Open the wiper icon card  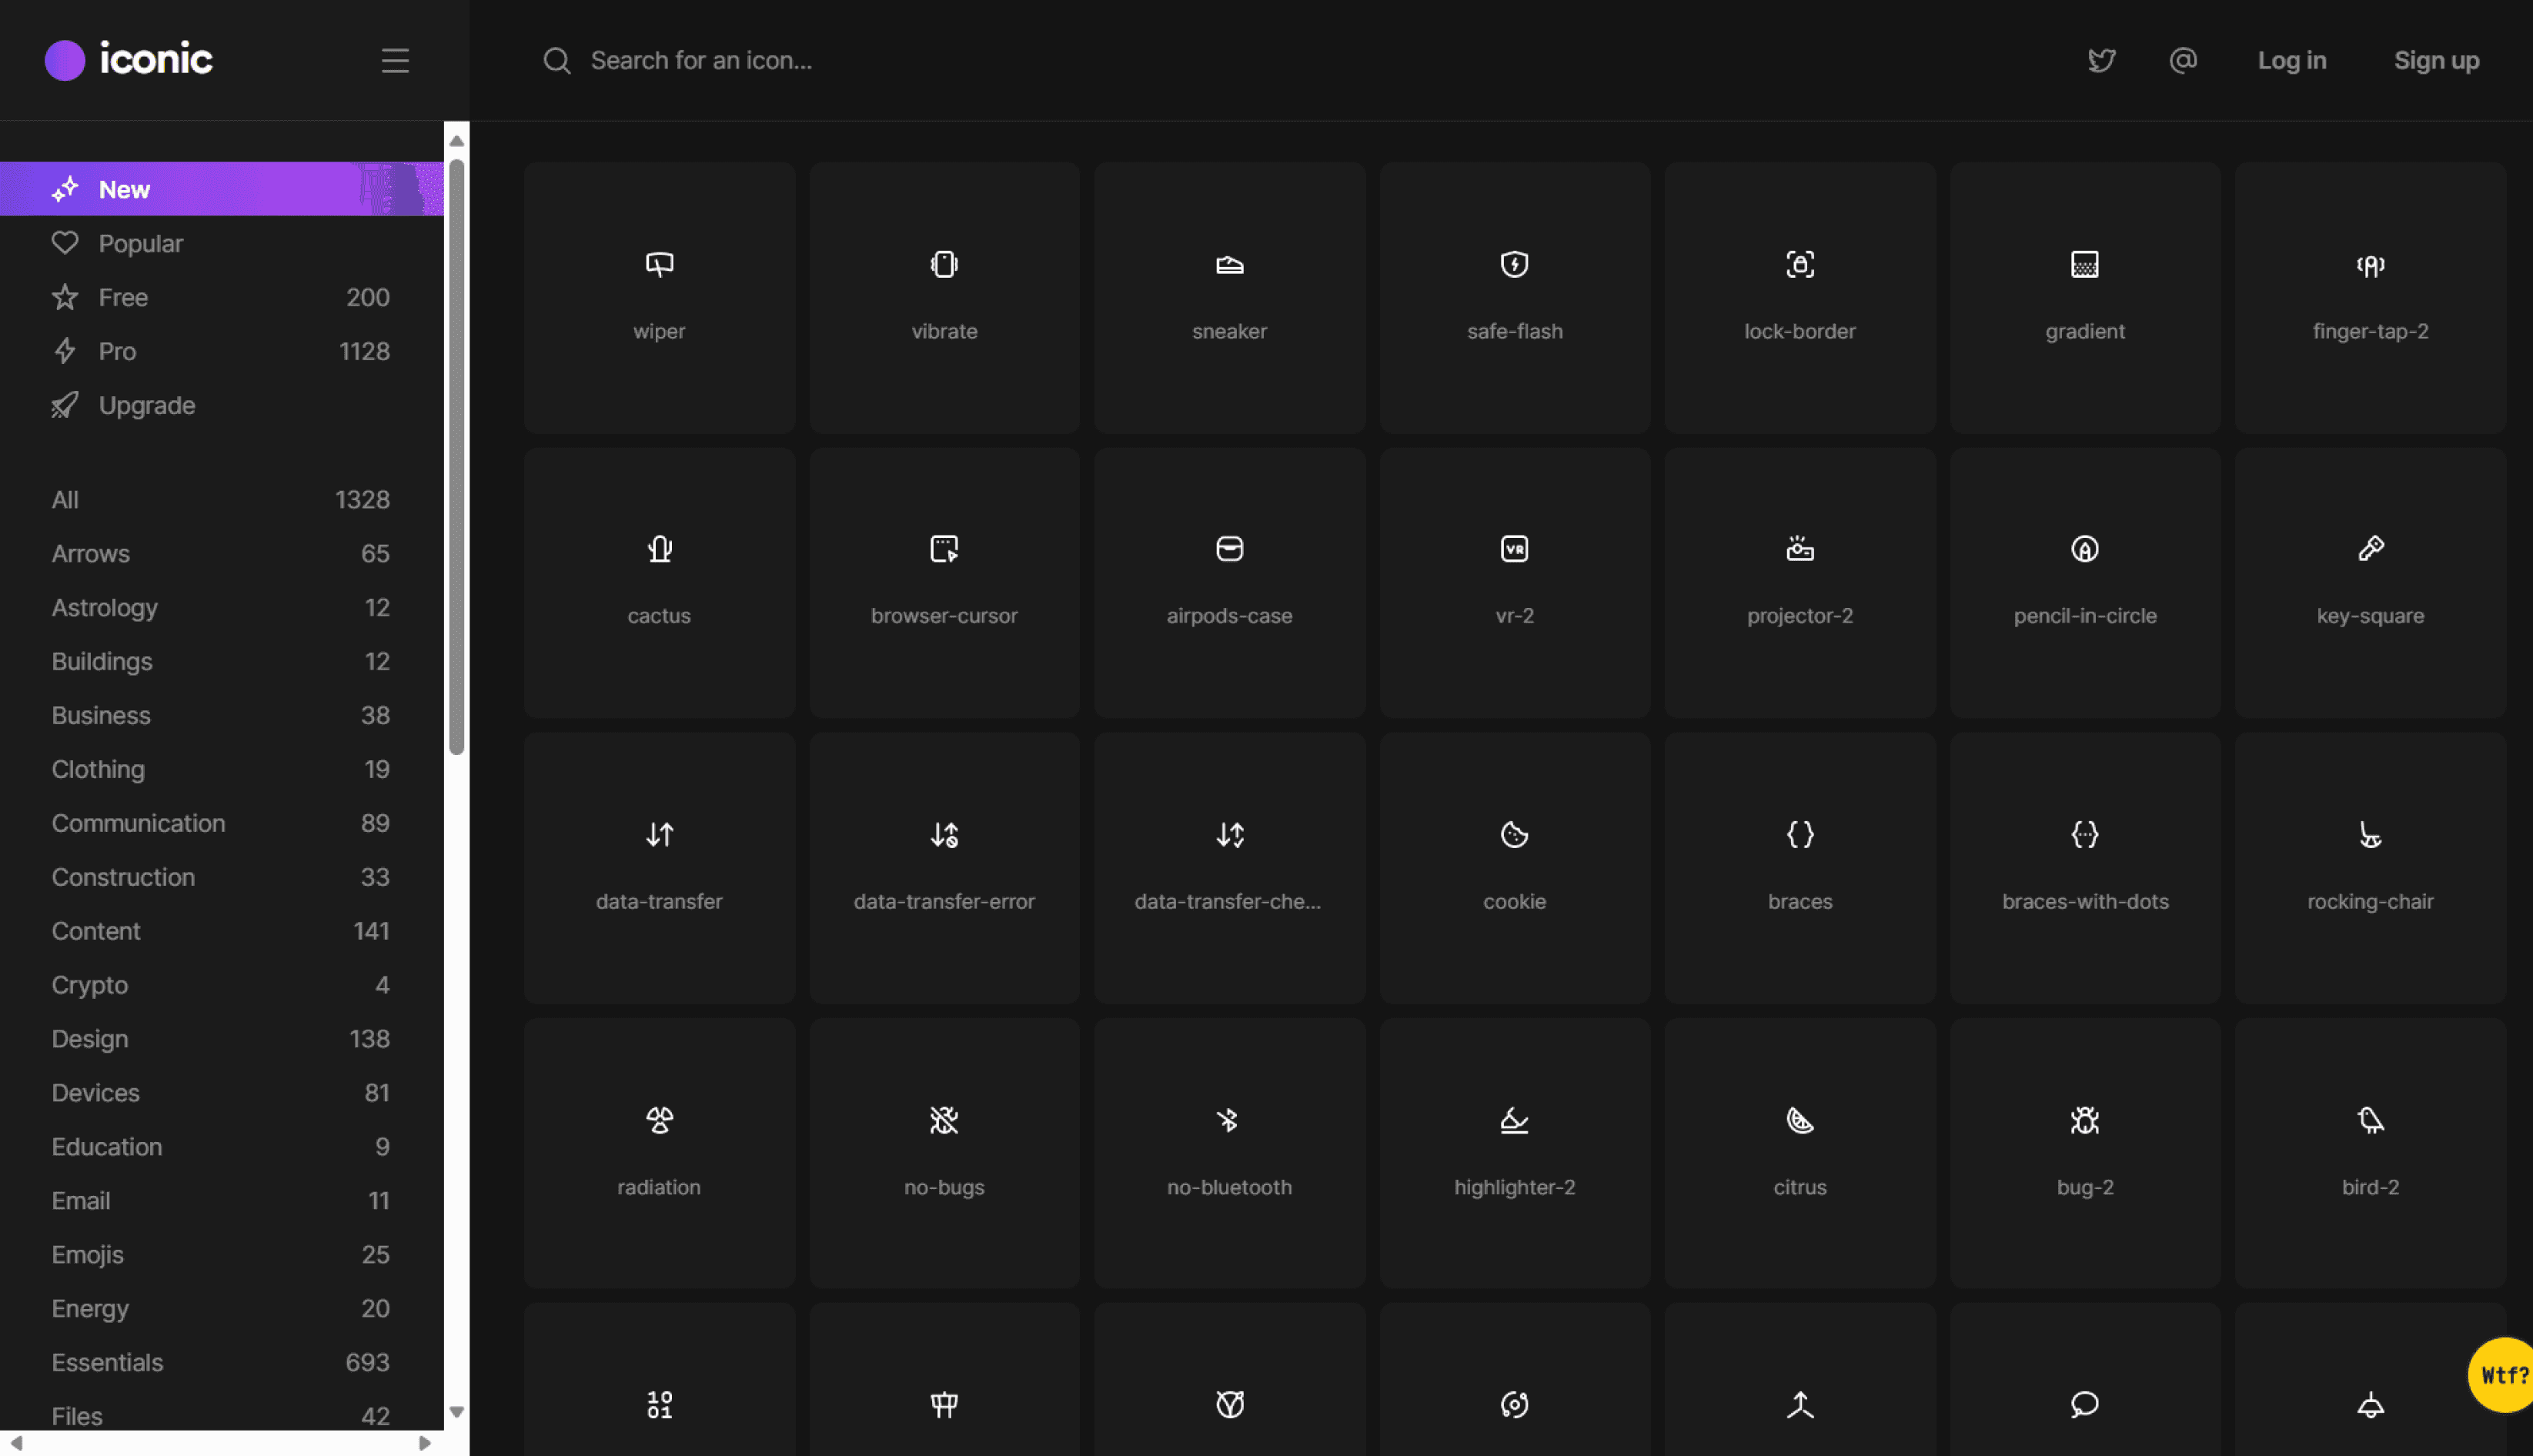(x=659, y=297)
